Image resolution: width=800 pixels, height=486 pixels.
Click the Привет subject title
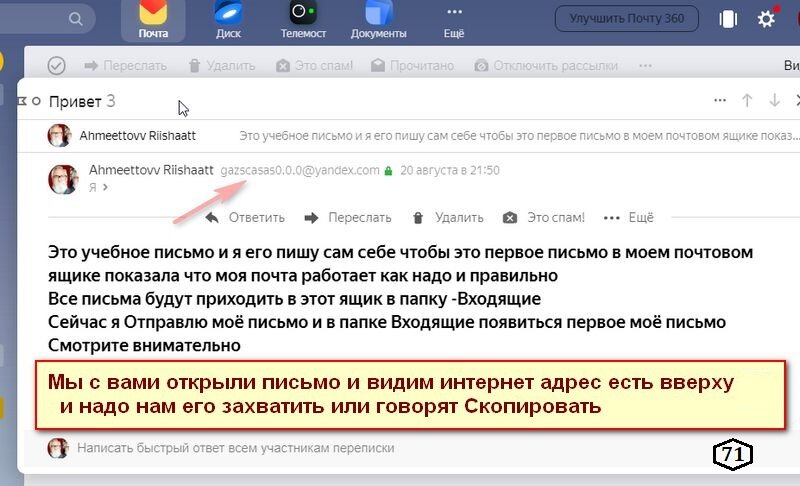pos(75,101)
